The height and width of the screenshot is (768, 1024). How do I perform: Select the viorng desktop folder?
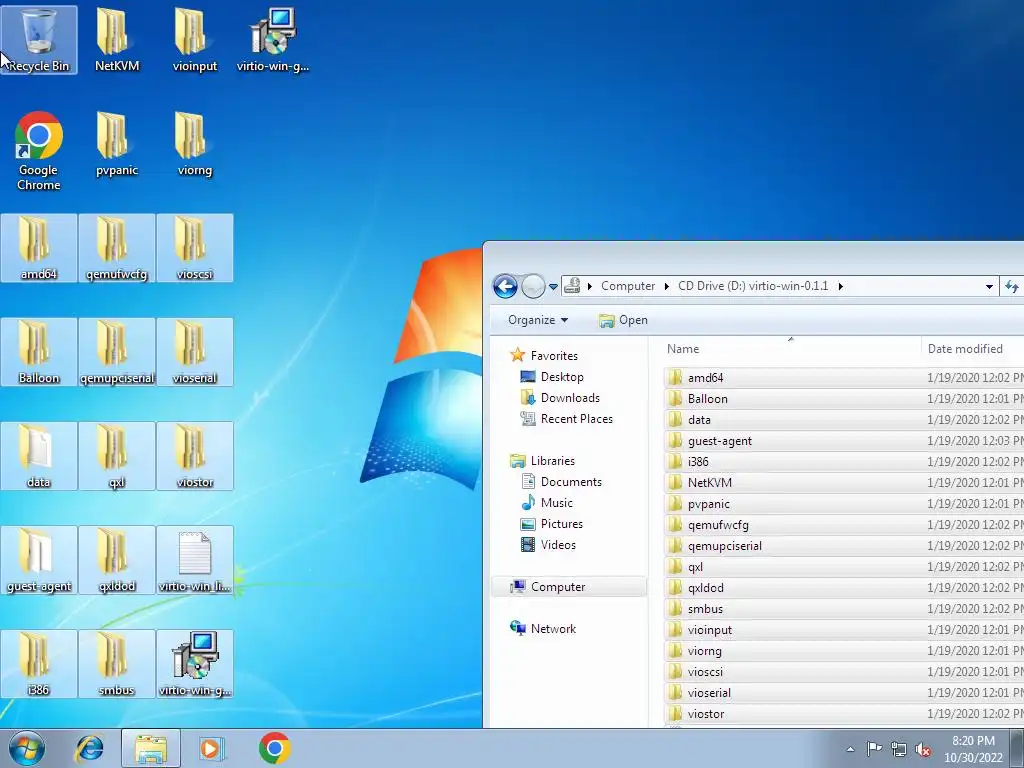pos(195,144)
